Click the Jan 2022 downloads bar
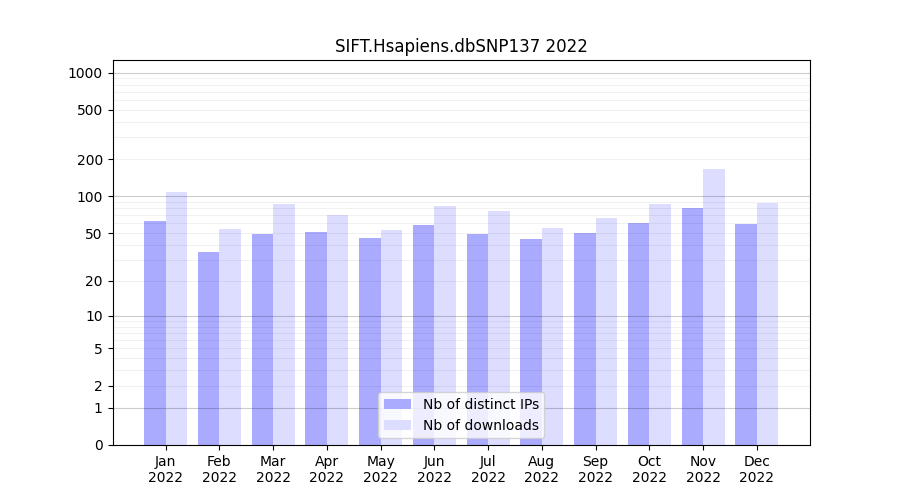 (x=176, y=318)
